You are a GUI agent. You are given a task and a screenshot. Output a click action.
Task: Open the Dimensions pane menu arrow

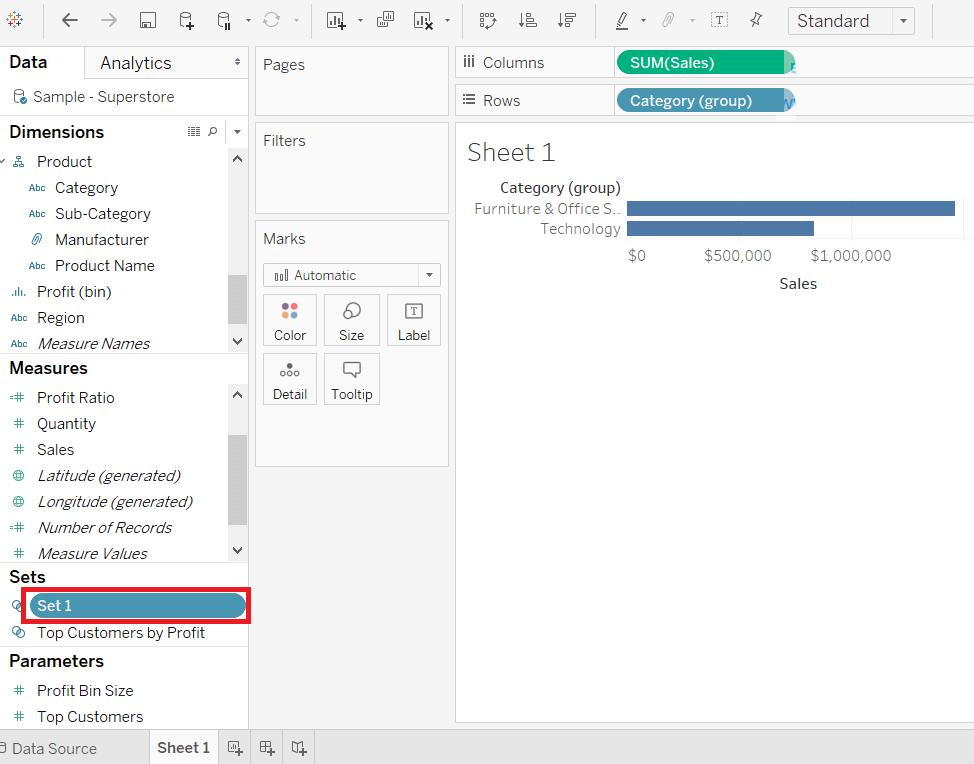tap(237, 132)
